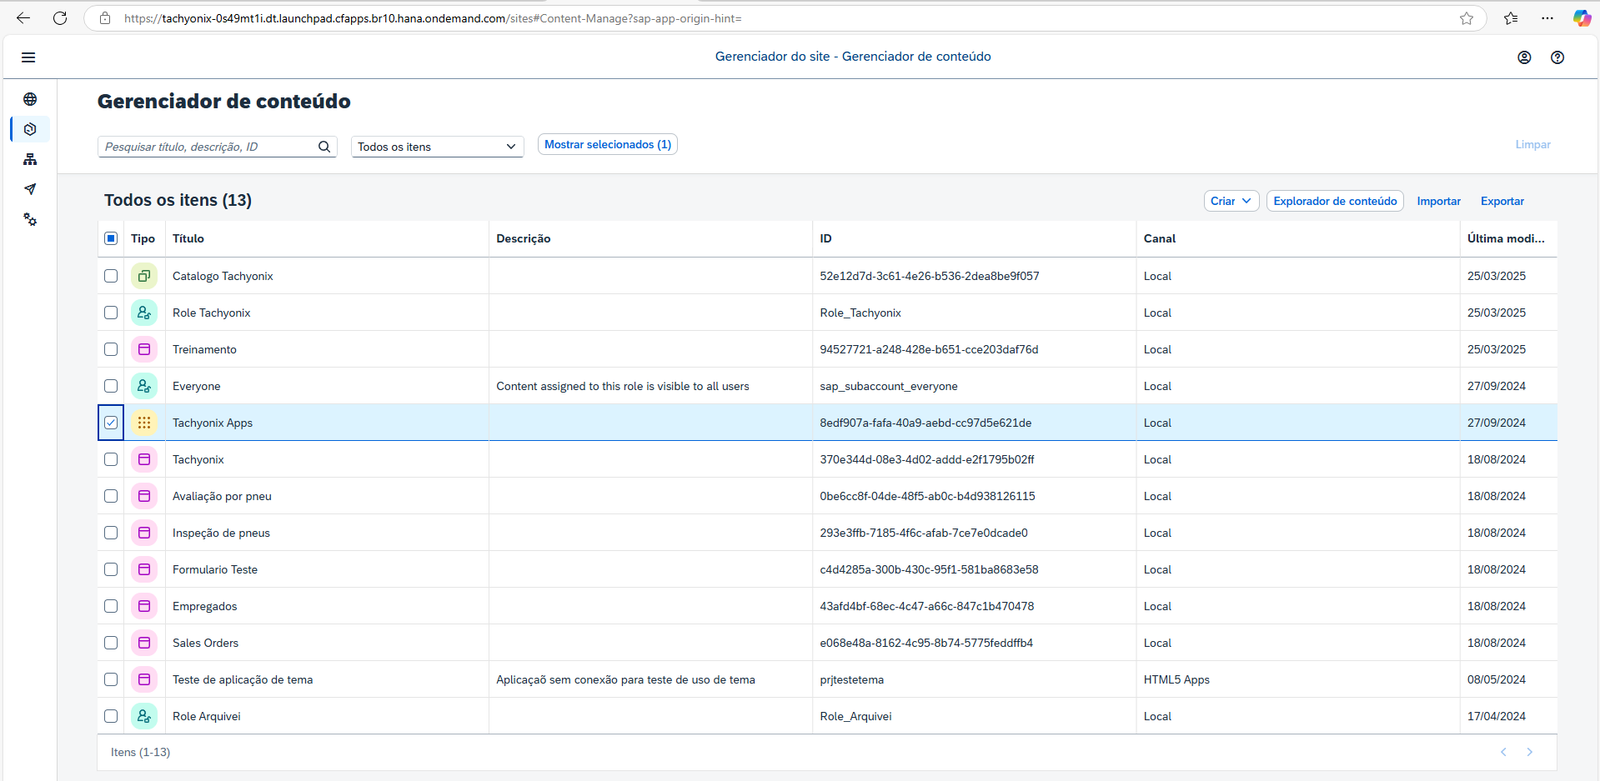The image size is (1600, 781).
Task: Click the browser address bar URL
Action: pyautogui.click(x=432, y=18)
